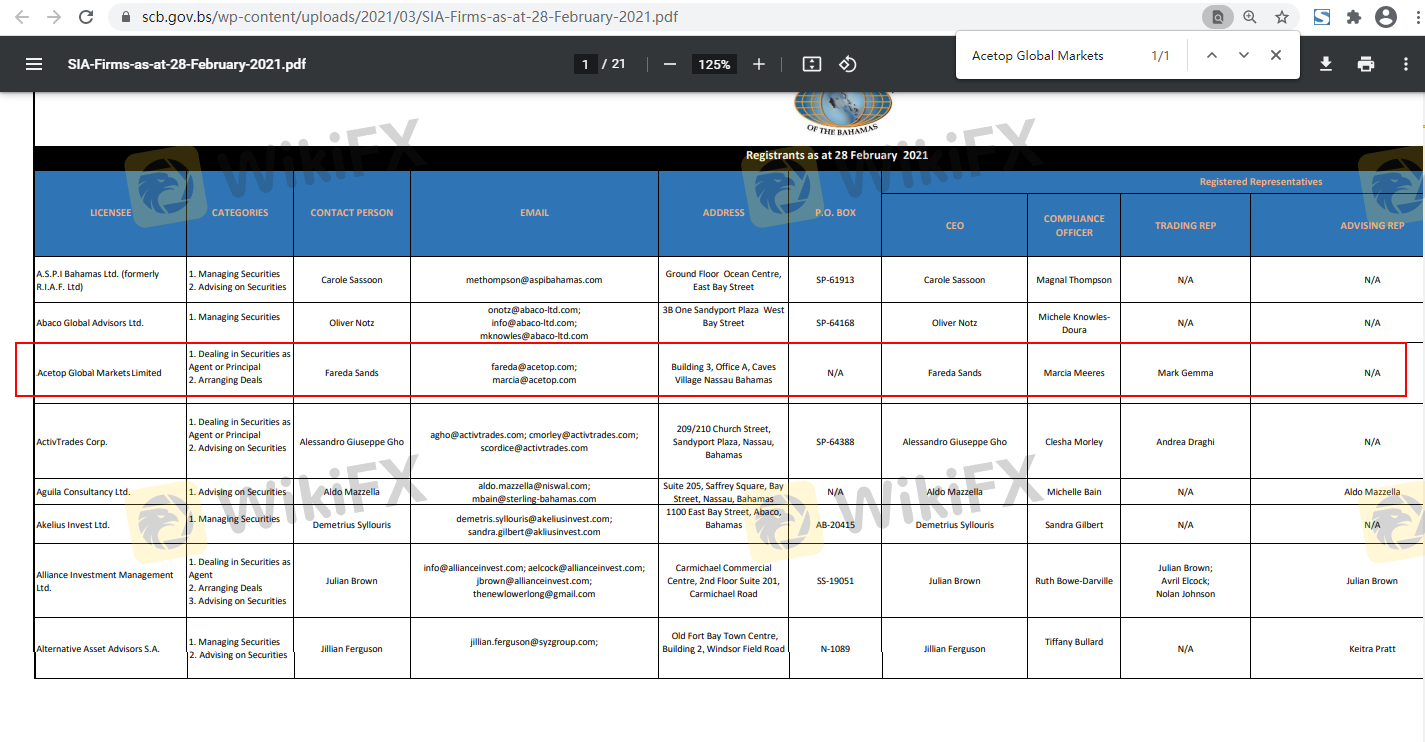Zoom out of the PDF

click(x=670, y=64)
